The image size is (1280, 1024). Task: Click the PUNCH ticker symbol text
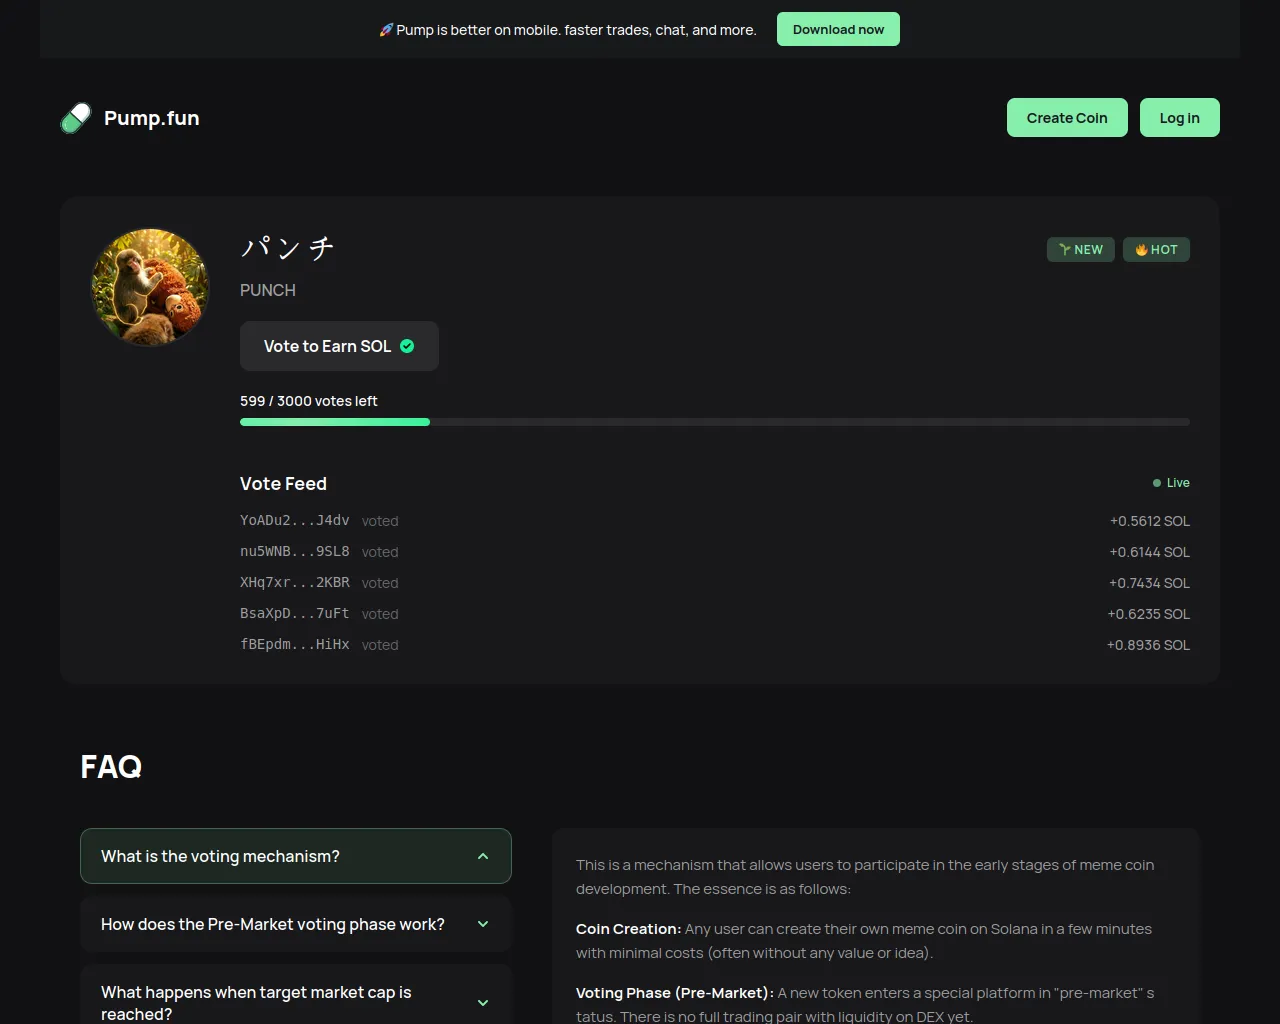pos(268,290)
